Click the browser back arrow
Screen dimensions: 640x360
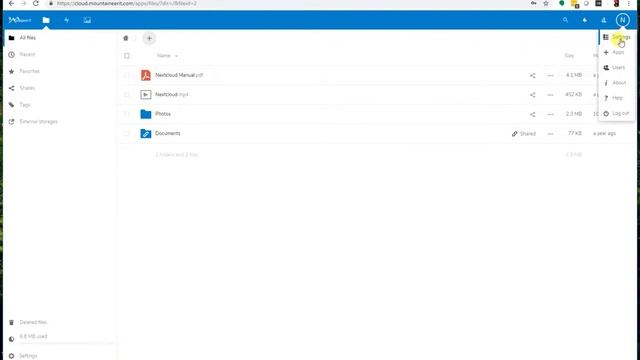coord(11,3)
